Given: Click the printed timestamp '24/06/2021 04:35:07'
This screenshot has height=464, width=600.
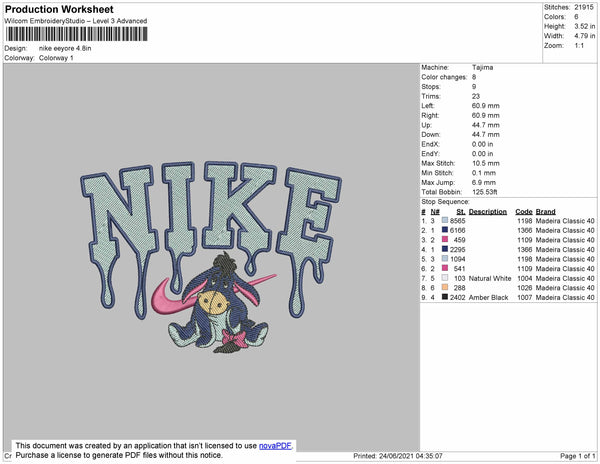Looking at the screenshot, I should click(x=411, y=456).
